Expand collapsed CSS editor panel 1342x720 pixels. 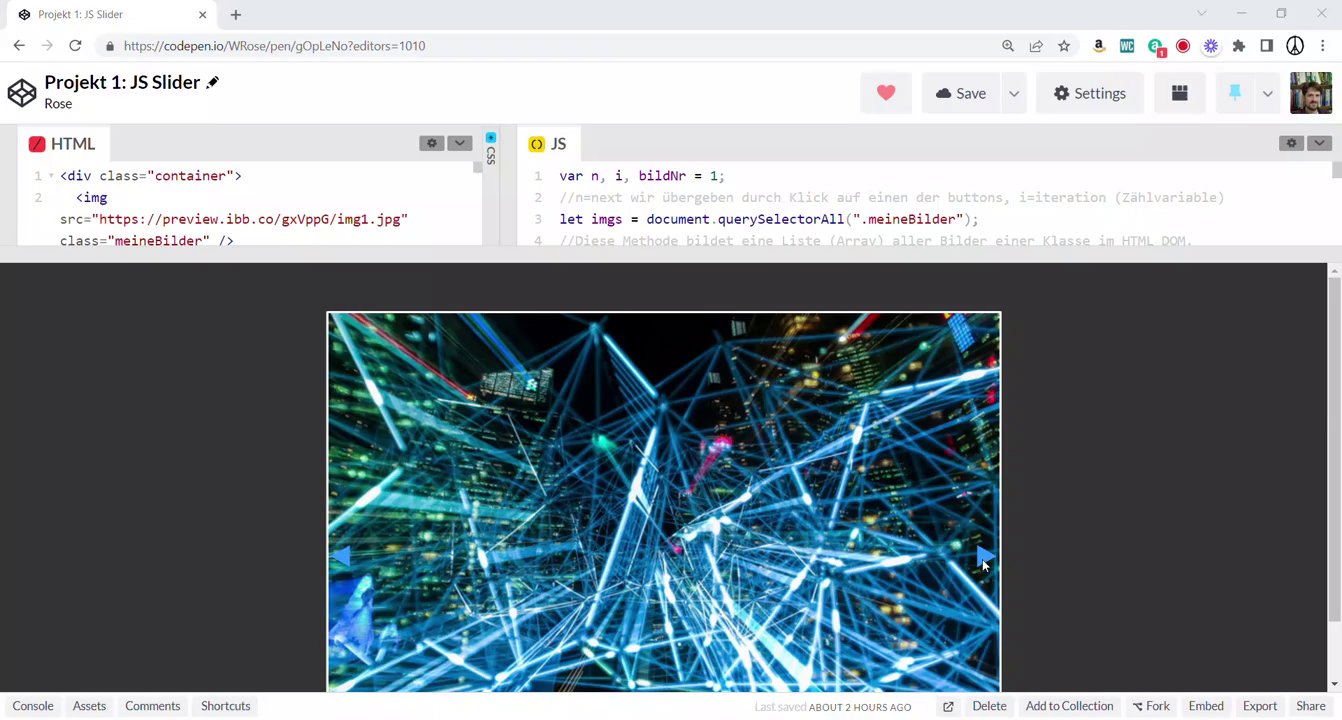coord(491,150)
